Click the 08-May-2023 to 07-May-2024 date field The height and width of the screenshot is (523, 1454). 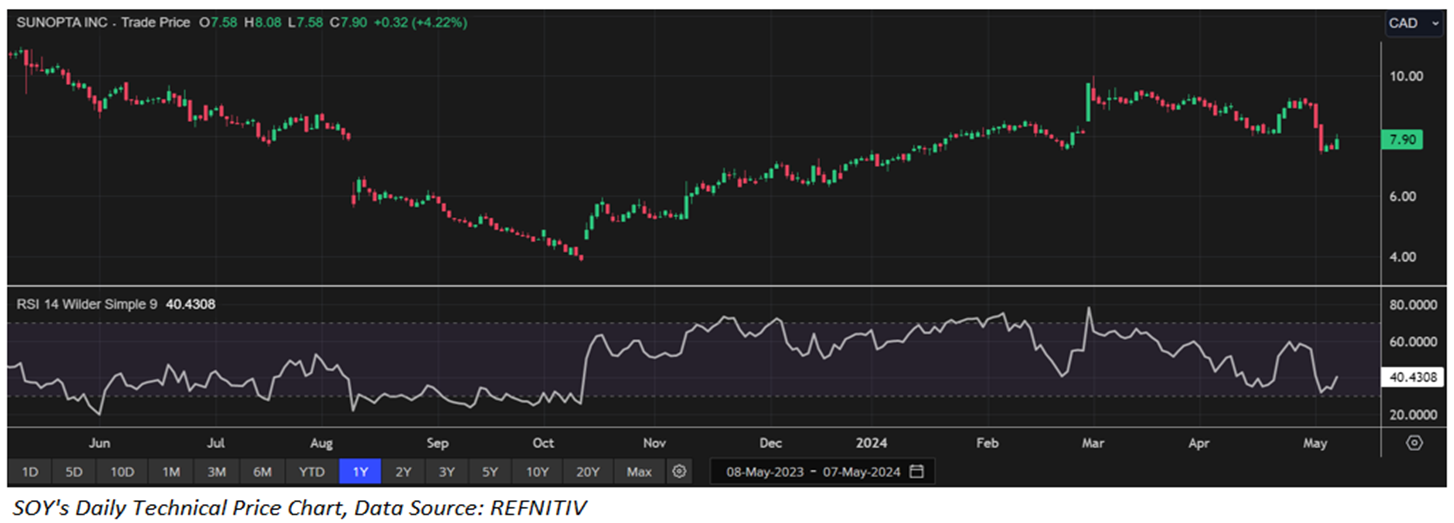coord(814,471)
